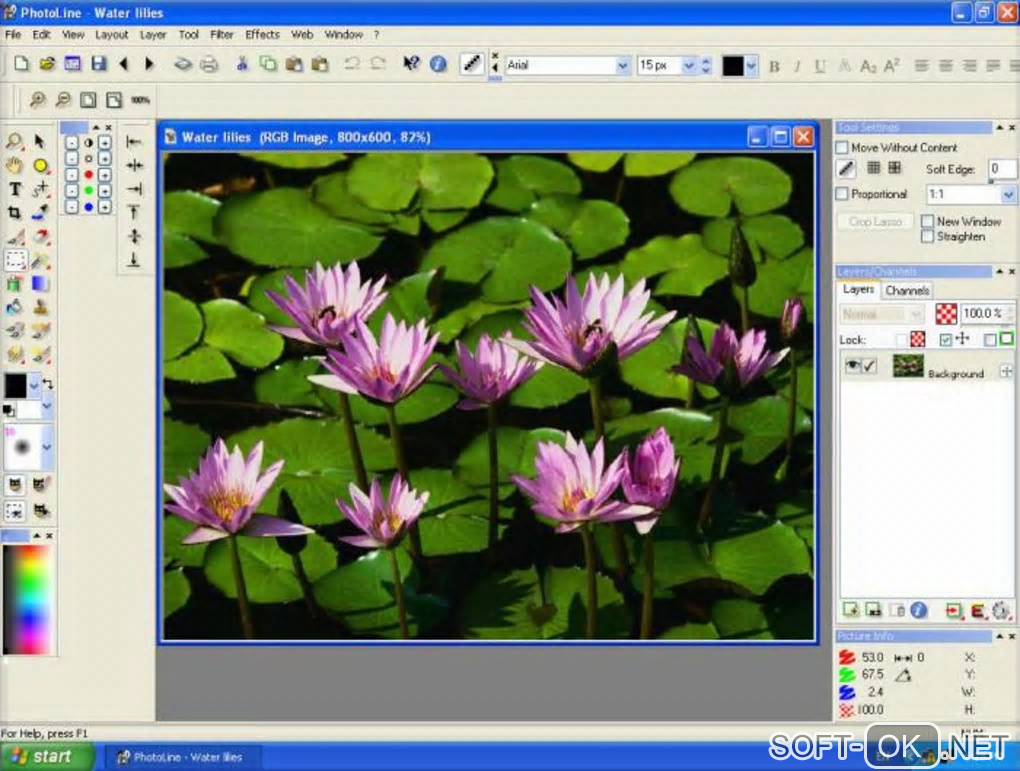Click the black text color swatch

pos(733,65)
